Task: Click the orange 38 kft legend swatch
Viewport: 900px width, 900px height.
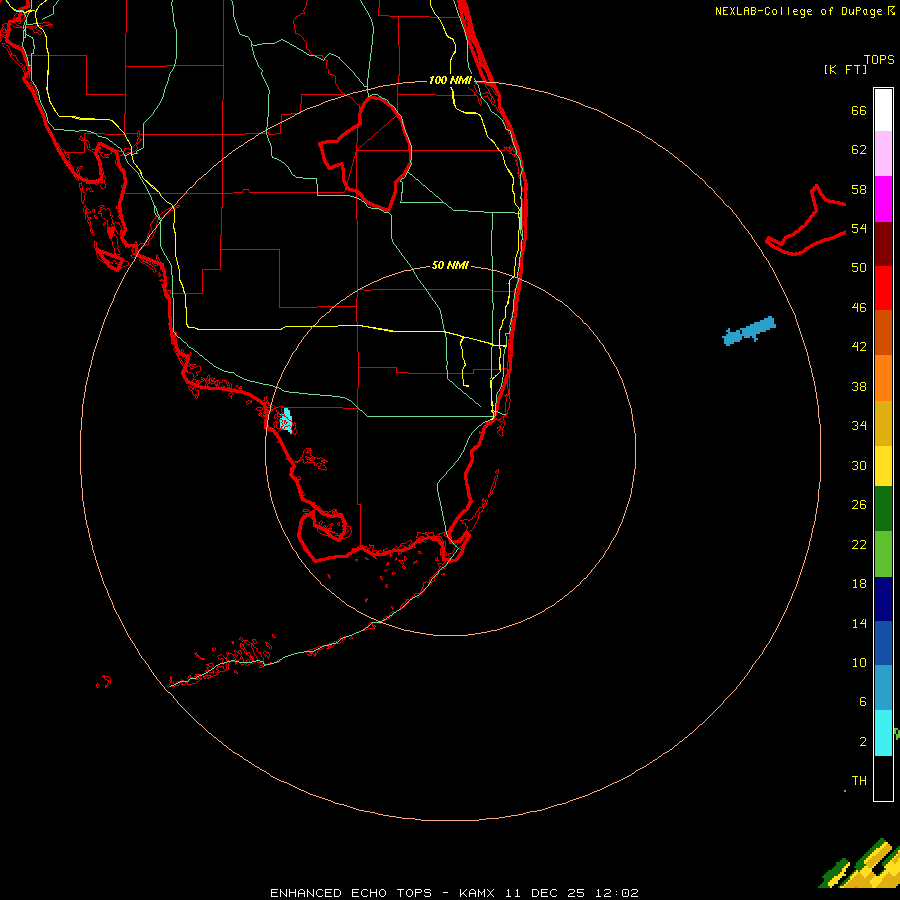Action: (x=883, y=378)
